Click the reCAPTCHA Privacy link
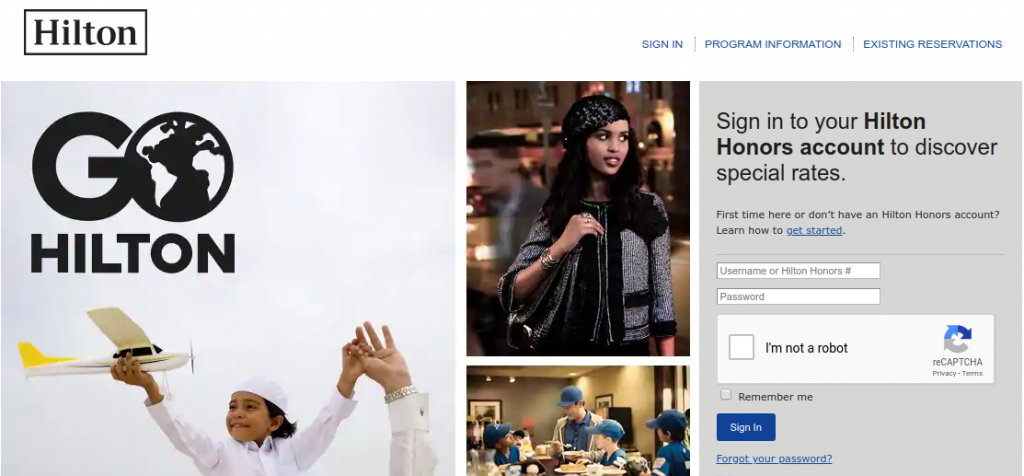1024x476 pixels. (x=944, y=373)
